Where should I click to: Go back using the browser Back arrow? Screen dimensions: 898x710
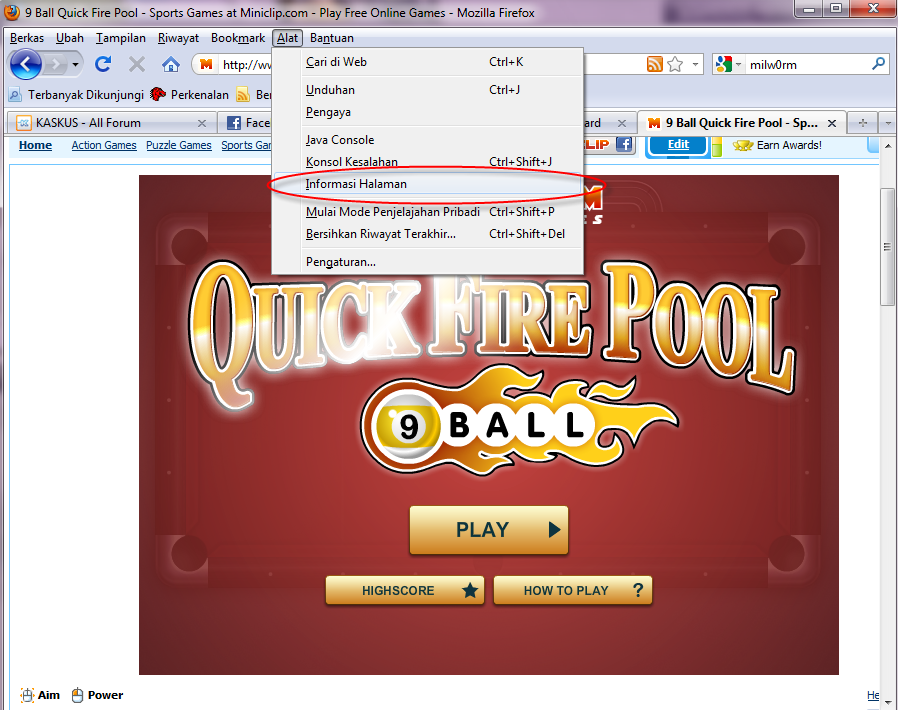[x=26, y=64]
